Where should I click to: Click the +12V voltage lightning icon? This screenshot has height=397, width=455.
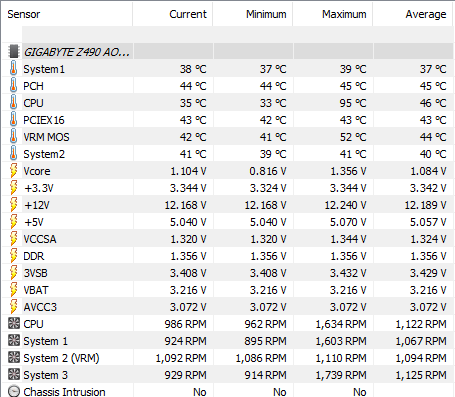(13, 204)
